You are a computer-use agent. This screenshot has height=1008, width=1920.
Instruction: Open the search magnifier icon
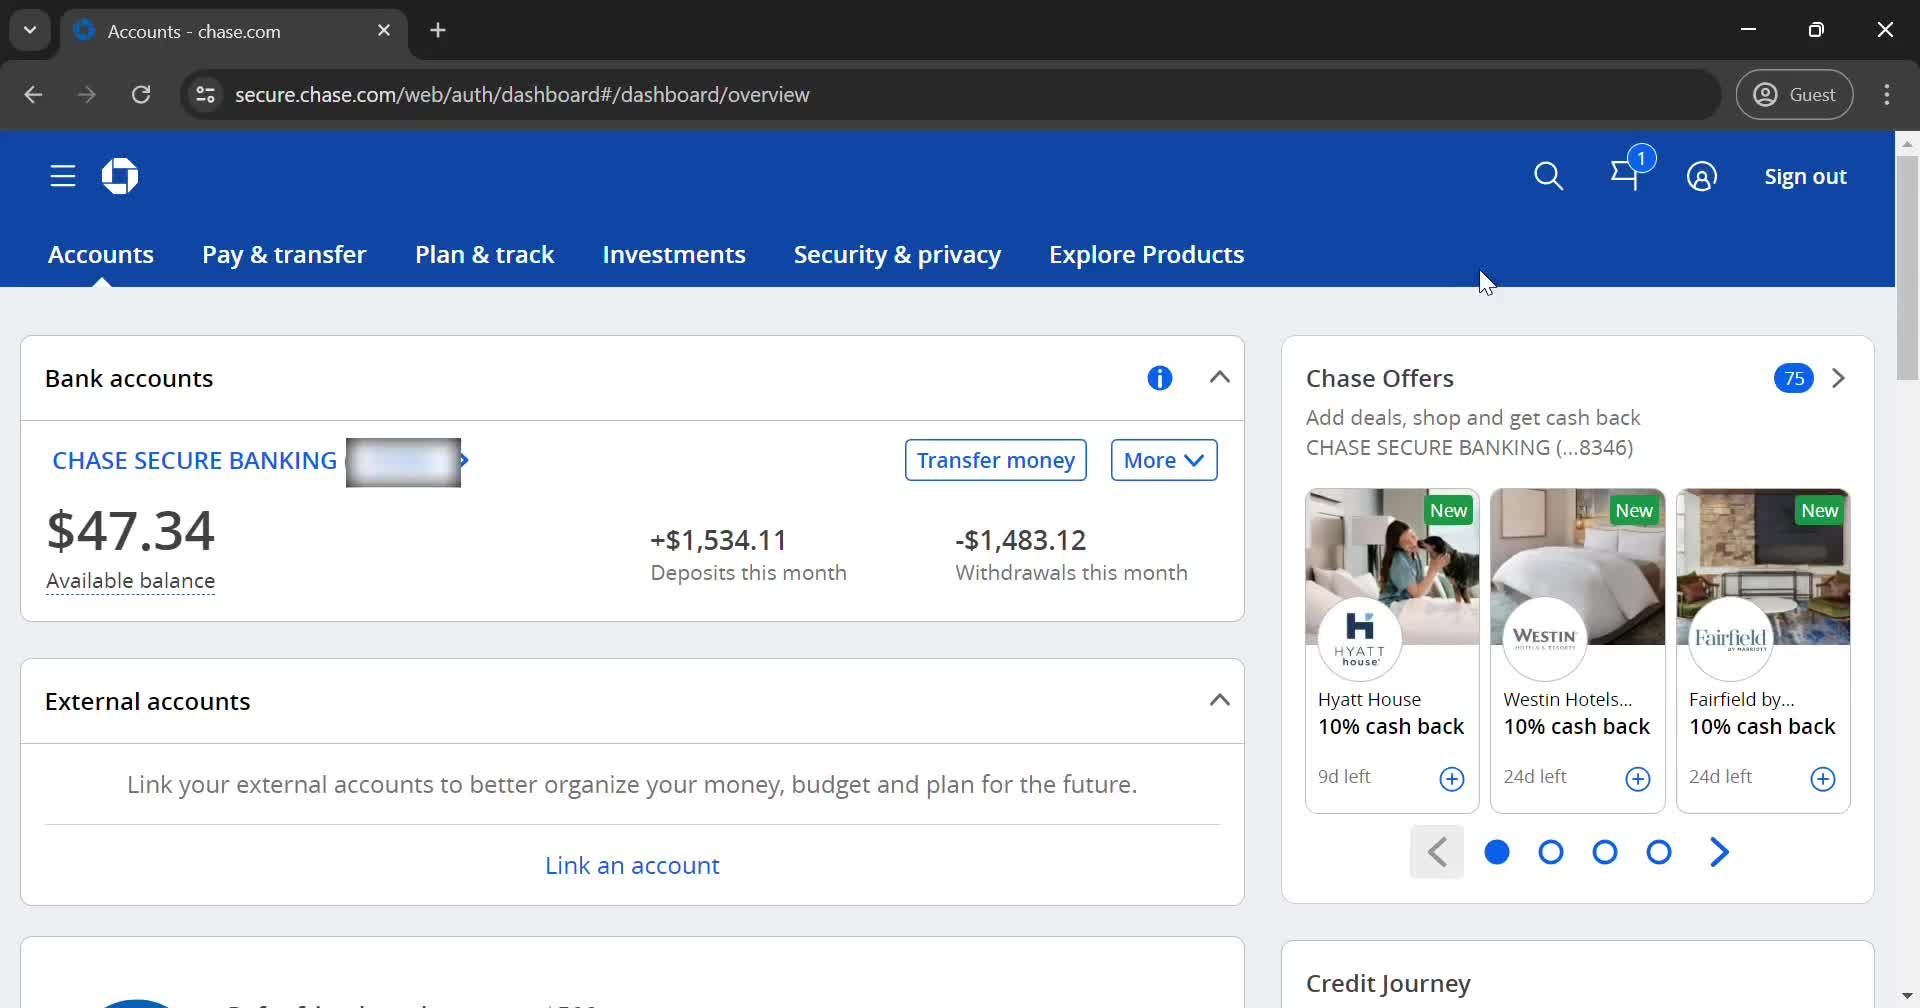pyautogui.click(x=1548, y=176)
